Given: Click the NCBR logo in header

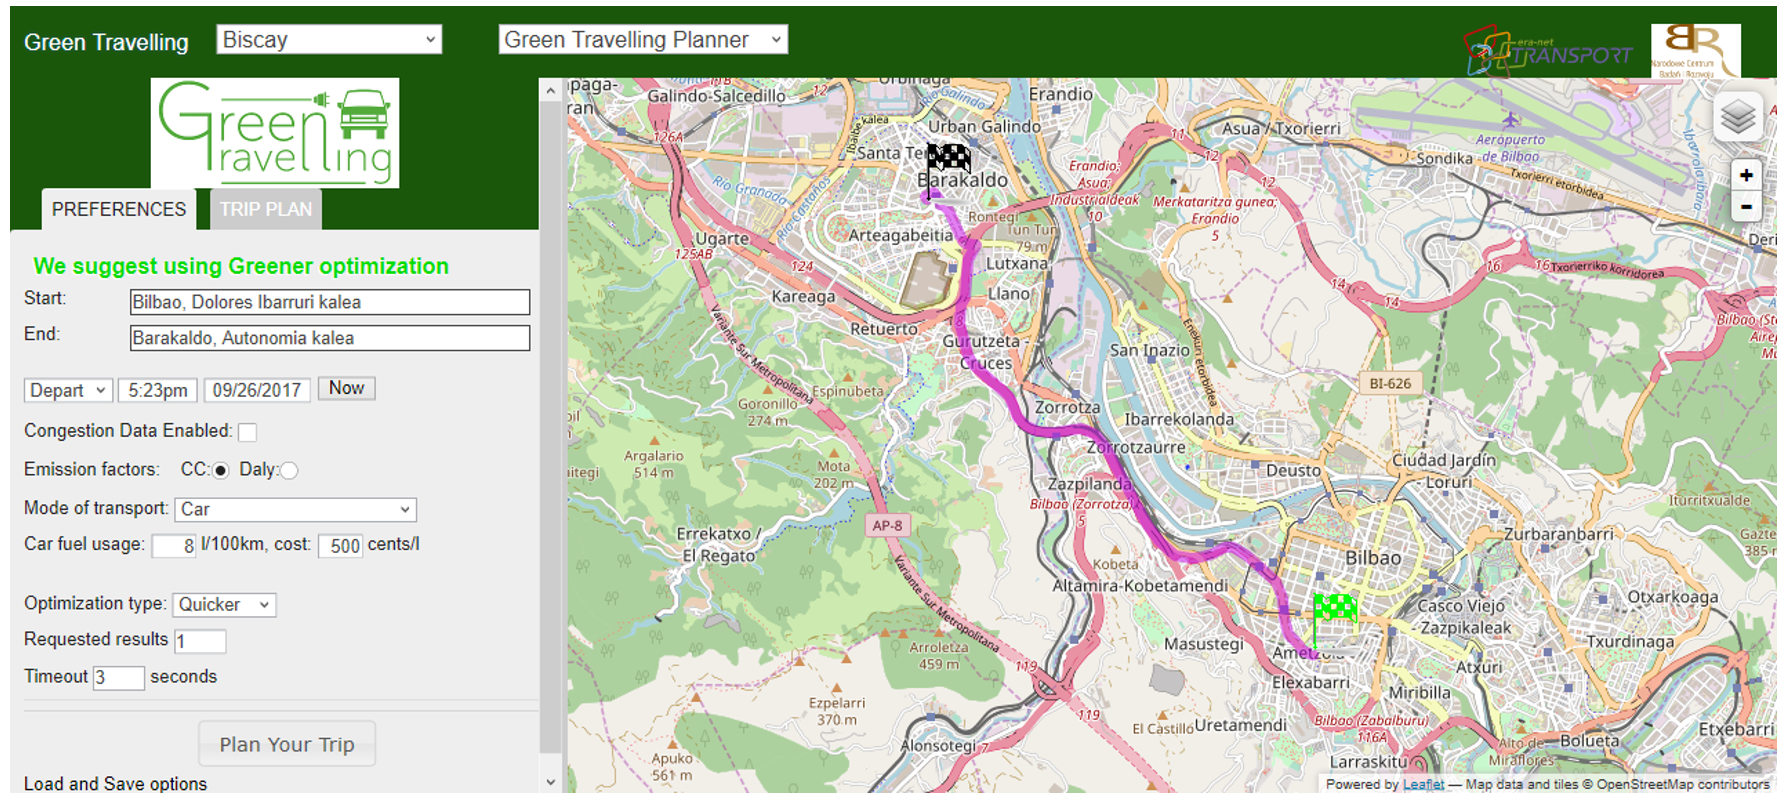Looking at the screenshot, I should 1695,50.
